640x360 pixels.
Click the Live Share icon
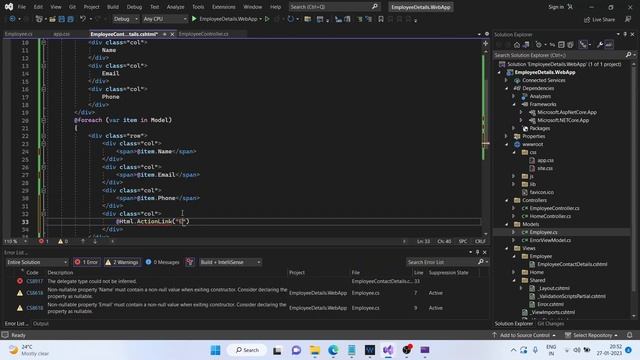pyautogui.click(x=587, y=20)
